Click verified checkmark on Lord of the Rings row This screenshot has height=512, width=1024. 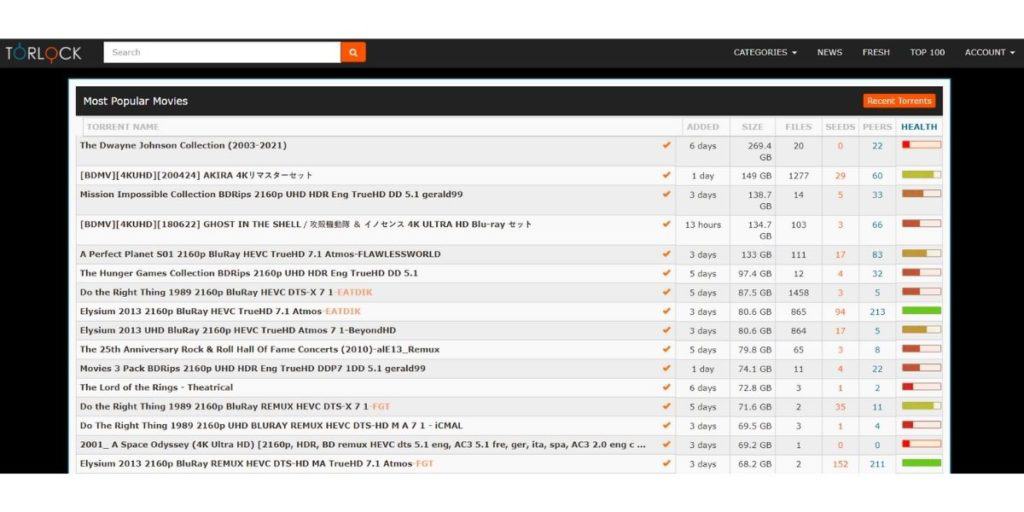(666, 387)
